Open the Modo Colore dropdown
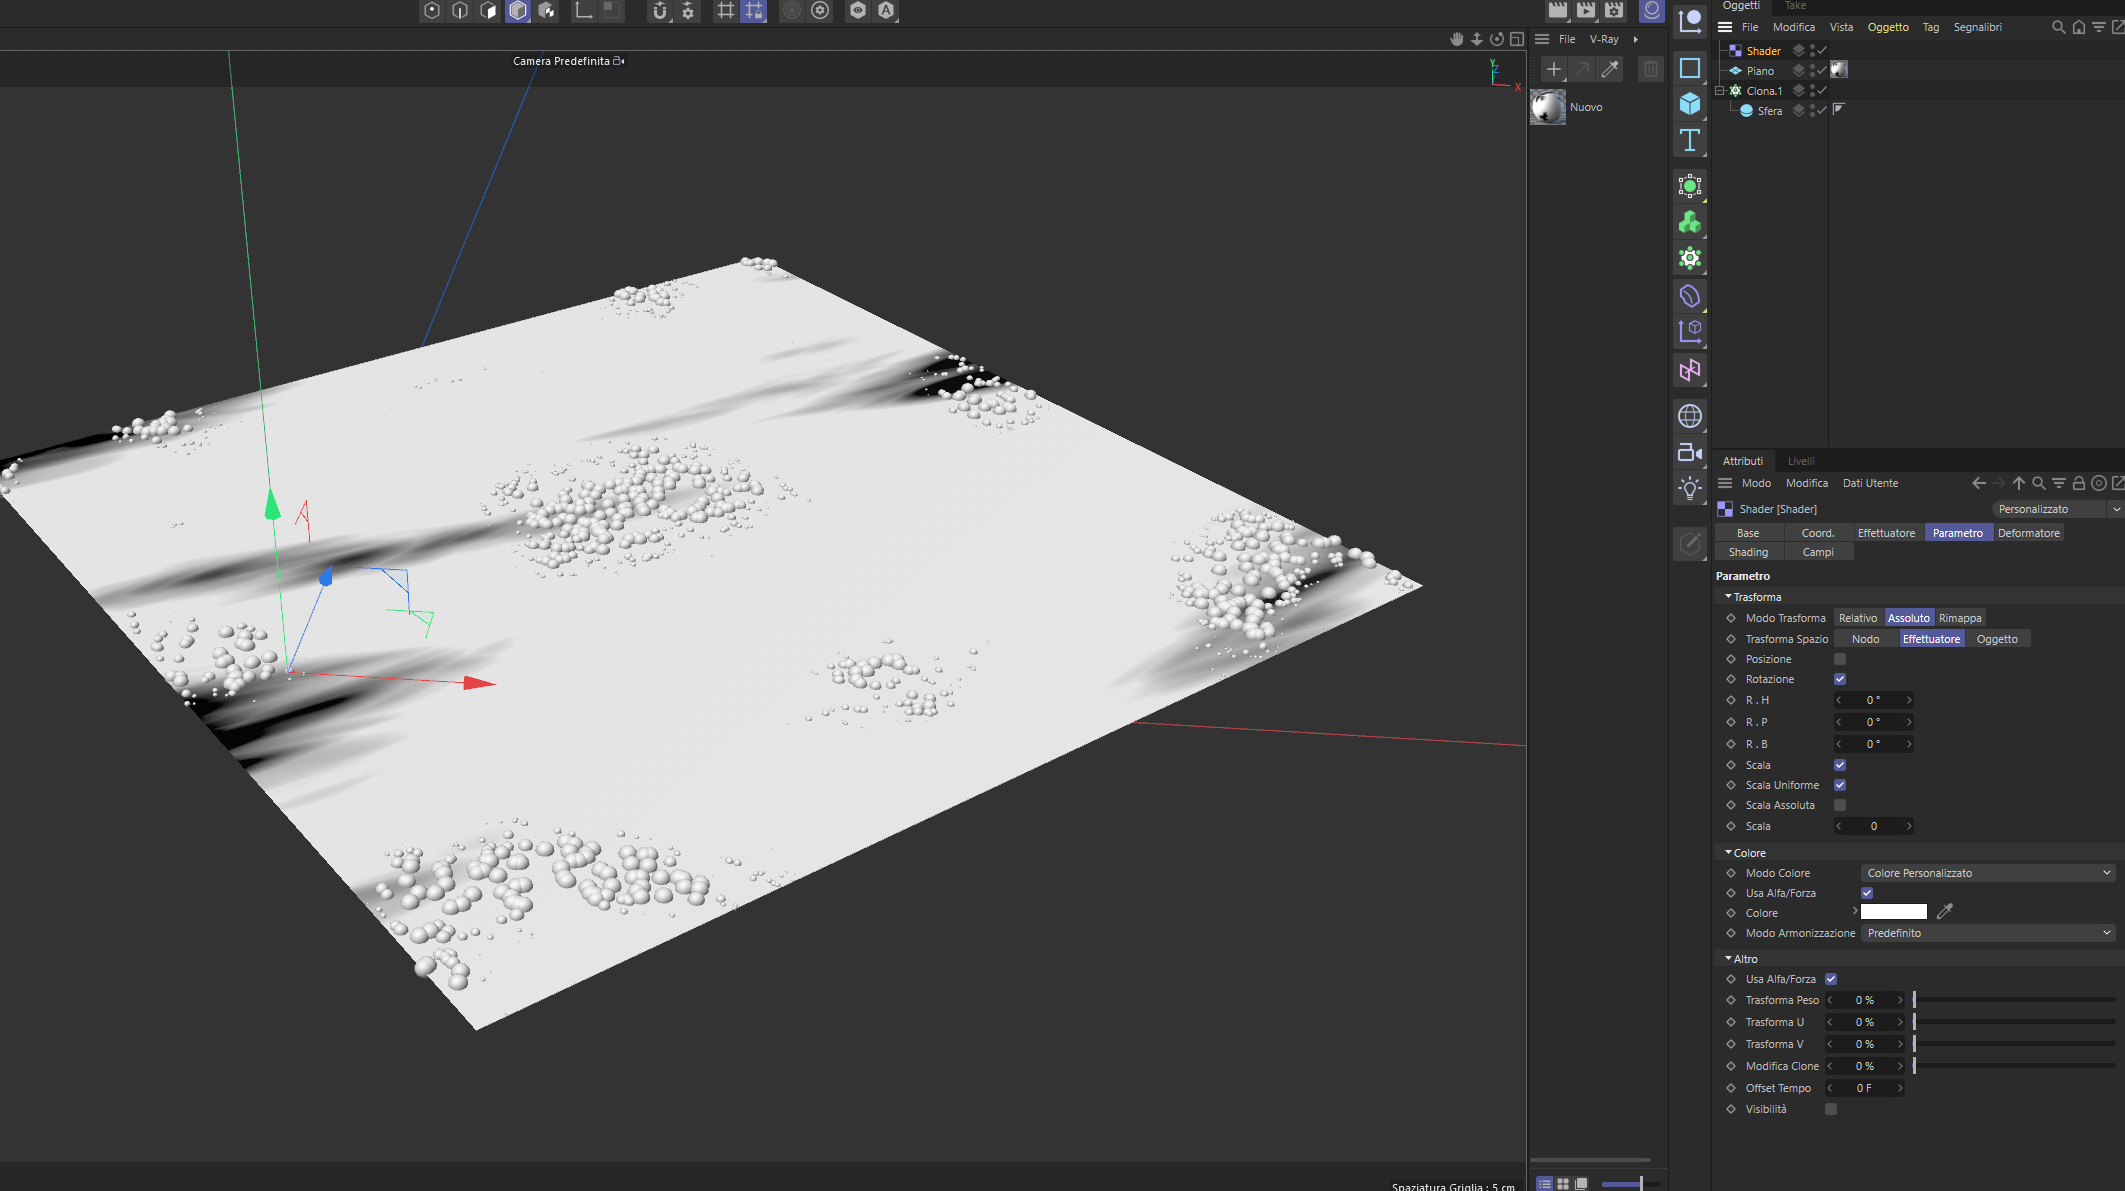Screen dimensions: 2125x1191 click(x=1987, y=873)
